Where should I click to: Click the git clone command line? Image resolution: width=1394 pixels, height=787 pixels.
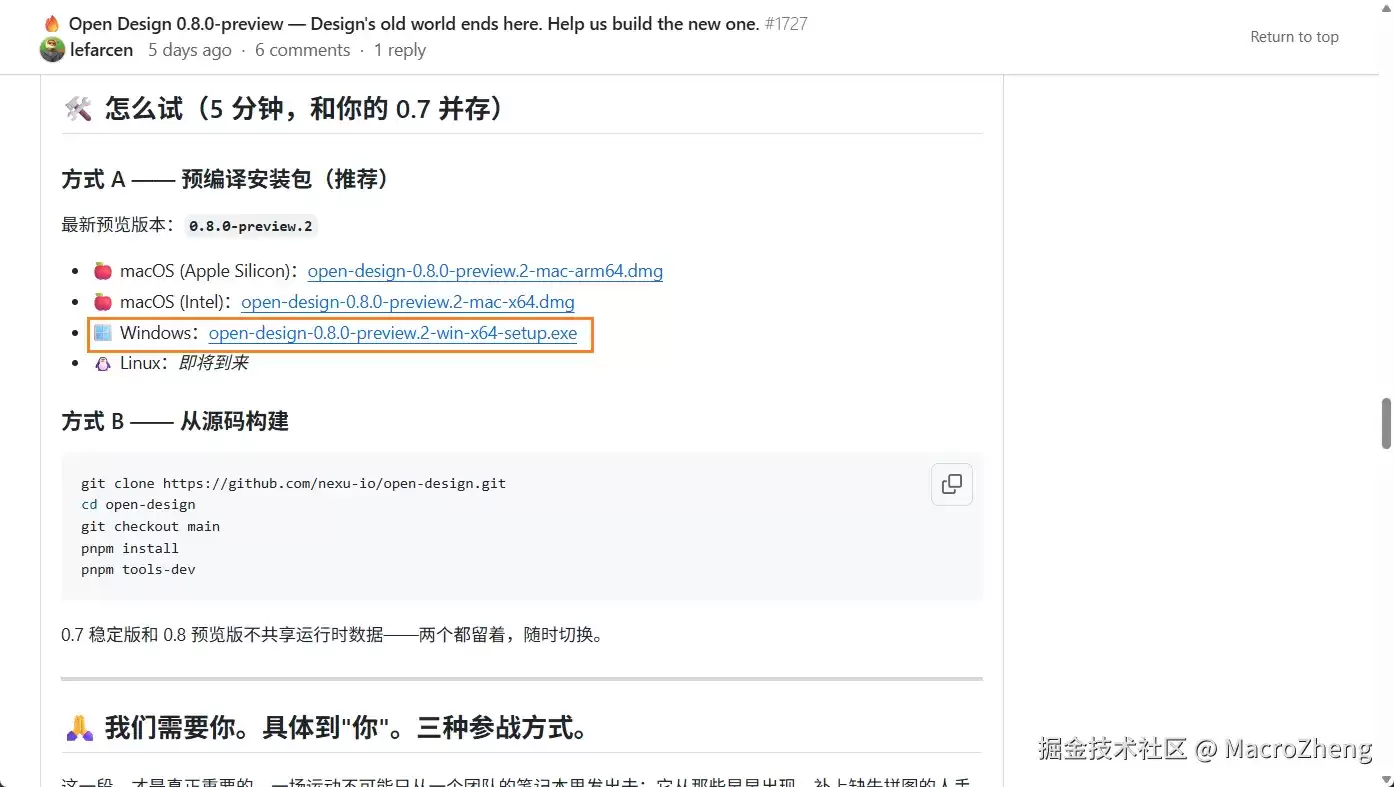click(293, 483)
